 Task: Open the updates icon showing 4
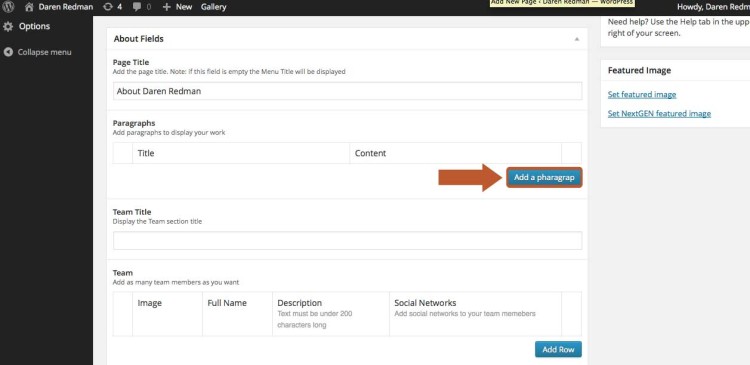[x=108, y=7]
